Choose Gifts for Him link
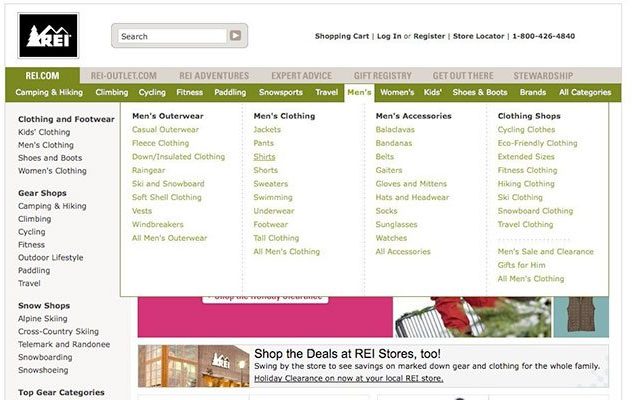 521,265
